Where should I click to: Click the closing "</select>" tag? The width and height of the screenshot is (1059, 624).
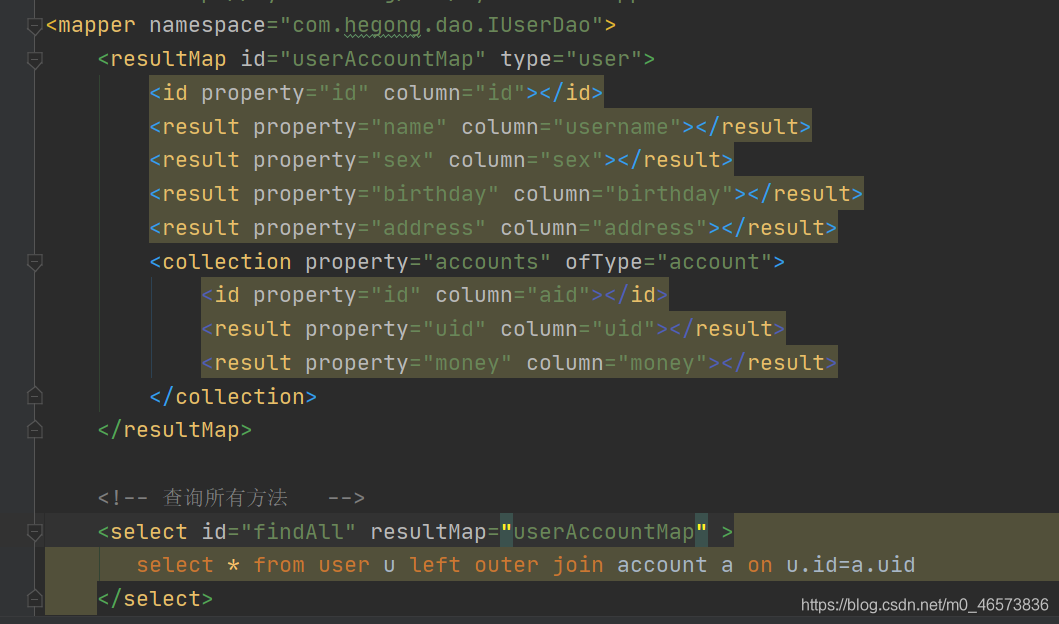coord(155,599)
